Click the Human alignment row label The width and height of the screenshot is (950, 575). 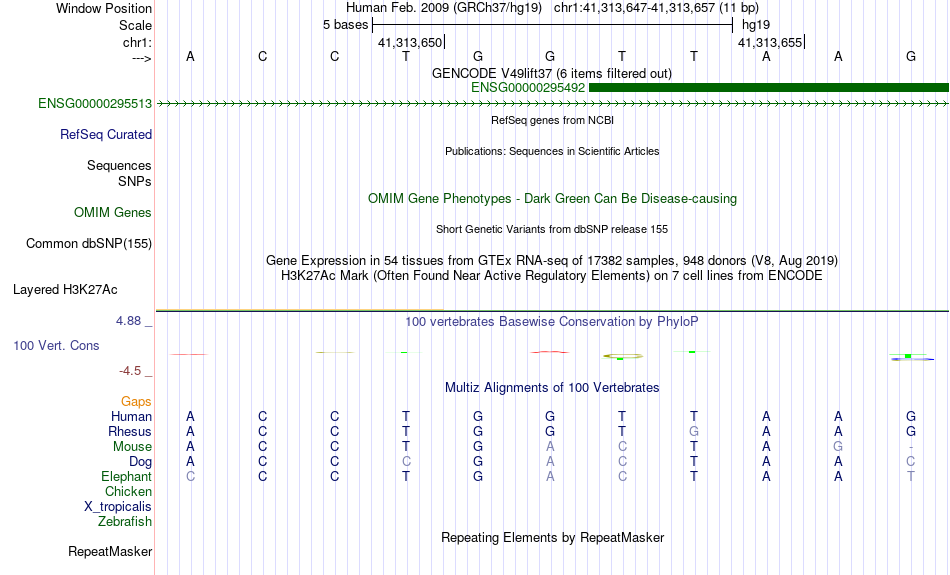(x=131, y=417)
